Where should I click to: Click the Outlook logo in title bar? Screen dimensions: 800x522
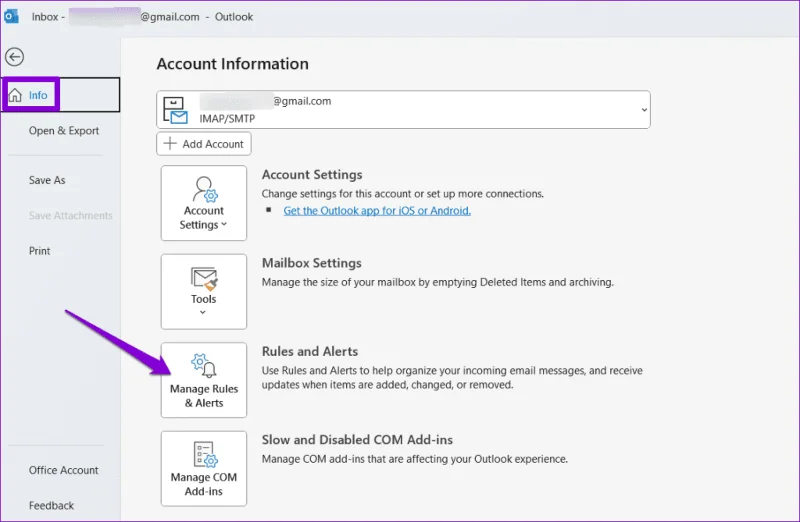click(11, 16)
